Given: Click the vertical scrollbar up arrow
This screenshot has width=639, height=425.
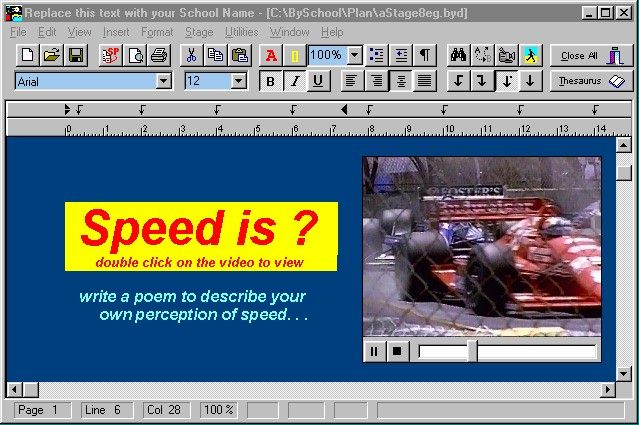Looking at the screenshot, I should pyautogui.click(x=624, y=145).
